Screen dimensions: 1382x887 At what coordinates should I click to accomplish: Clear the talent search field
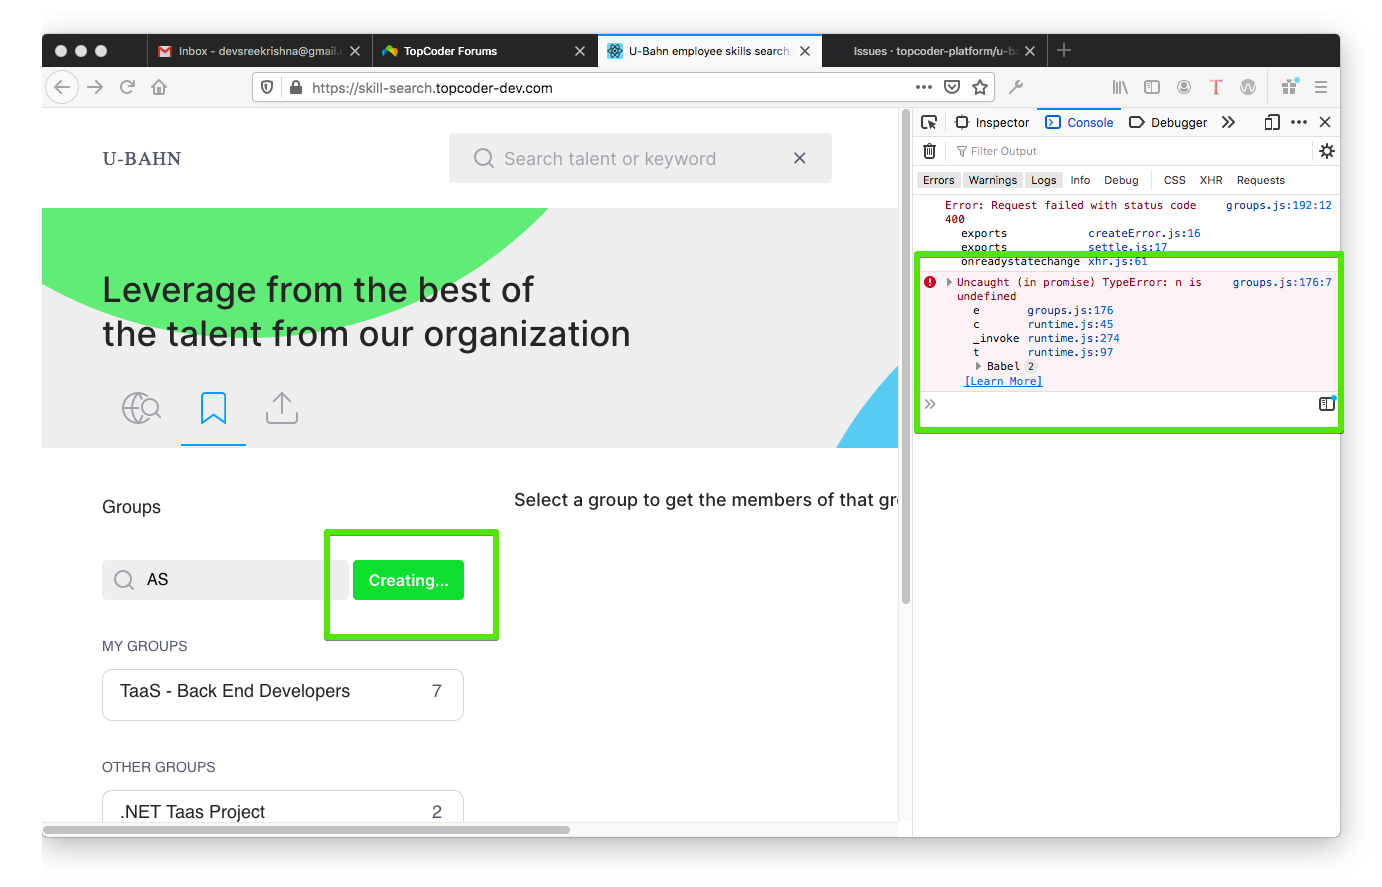(799, 158)
